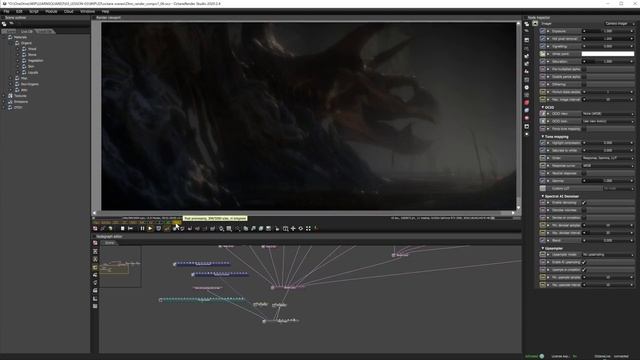Click the blue sphere icon in inspector sidebar
Screen dimensions: 640x360
(527, 110)
